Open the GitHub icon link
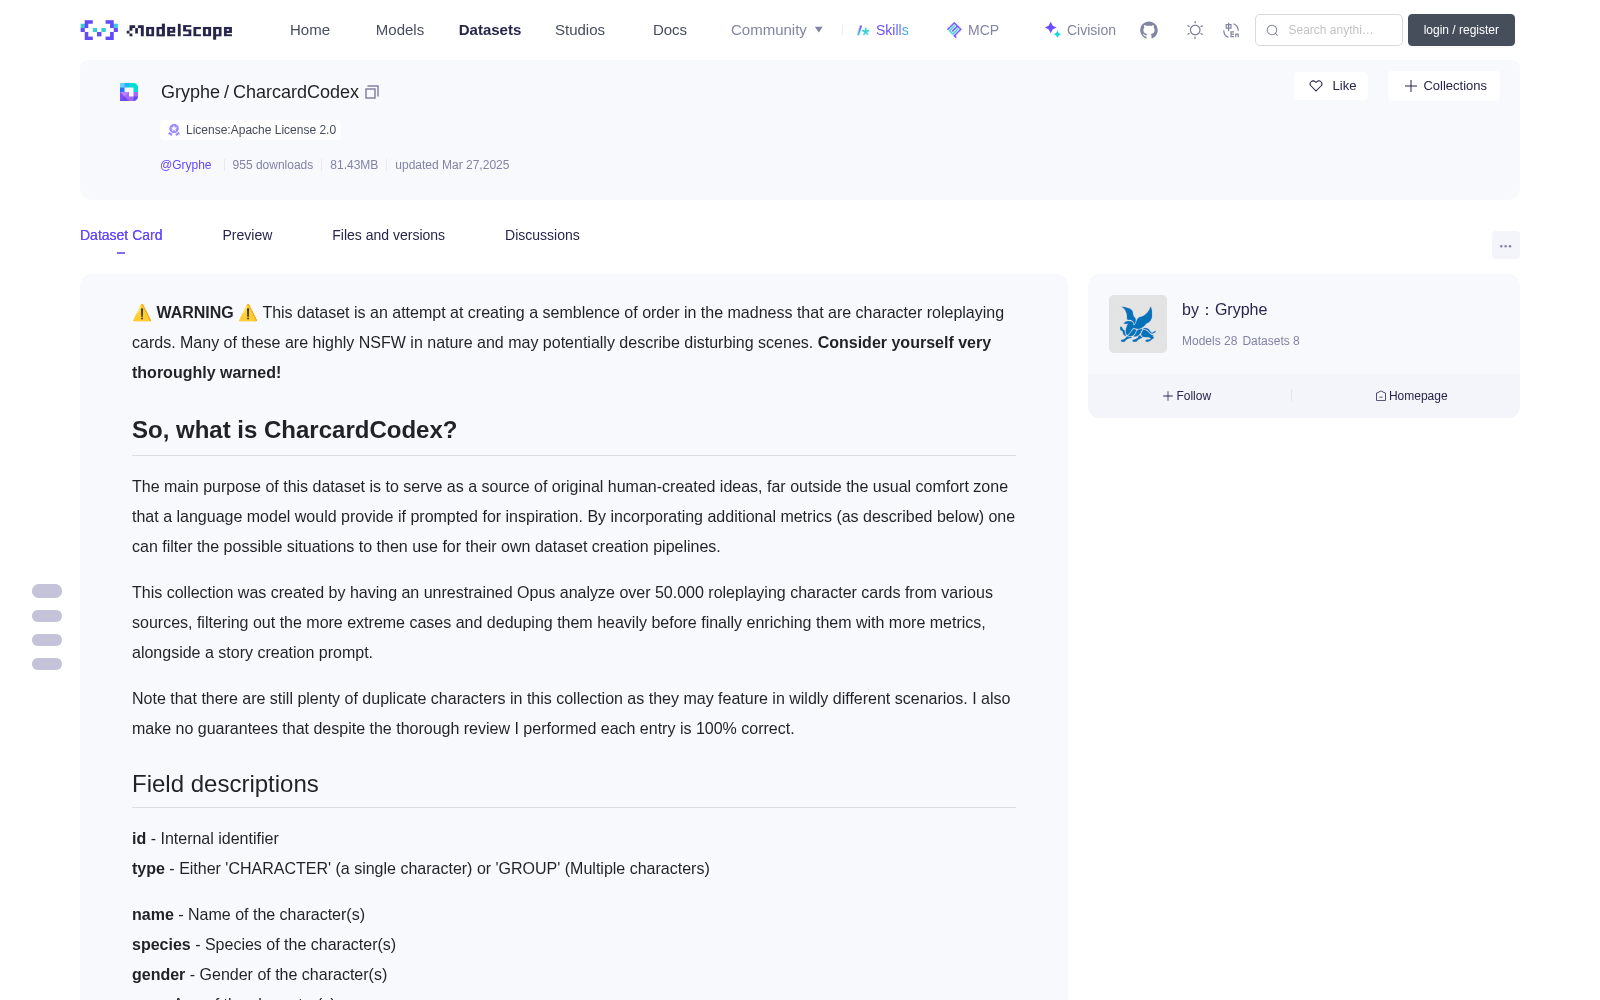 (x=1149, y=30)
